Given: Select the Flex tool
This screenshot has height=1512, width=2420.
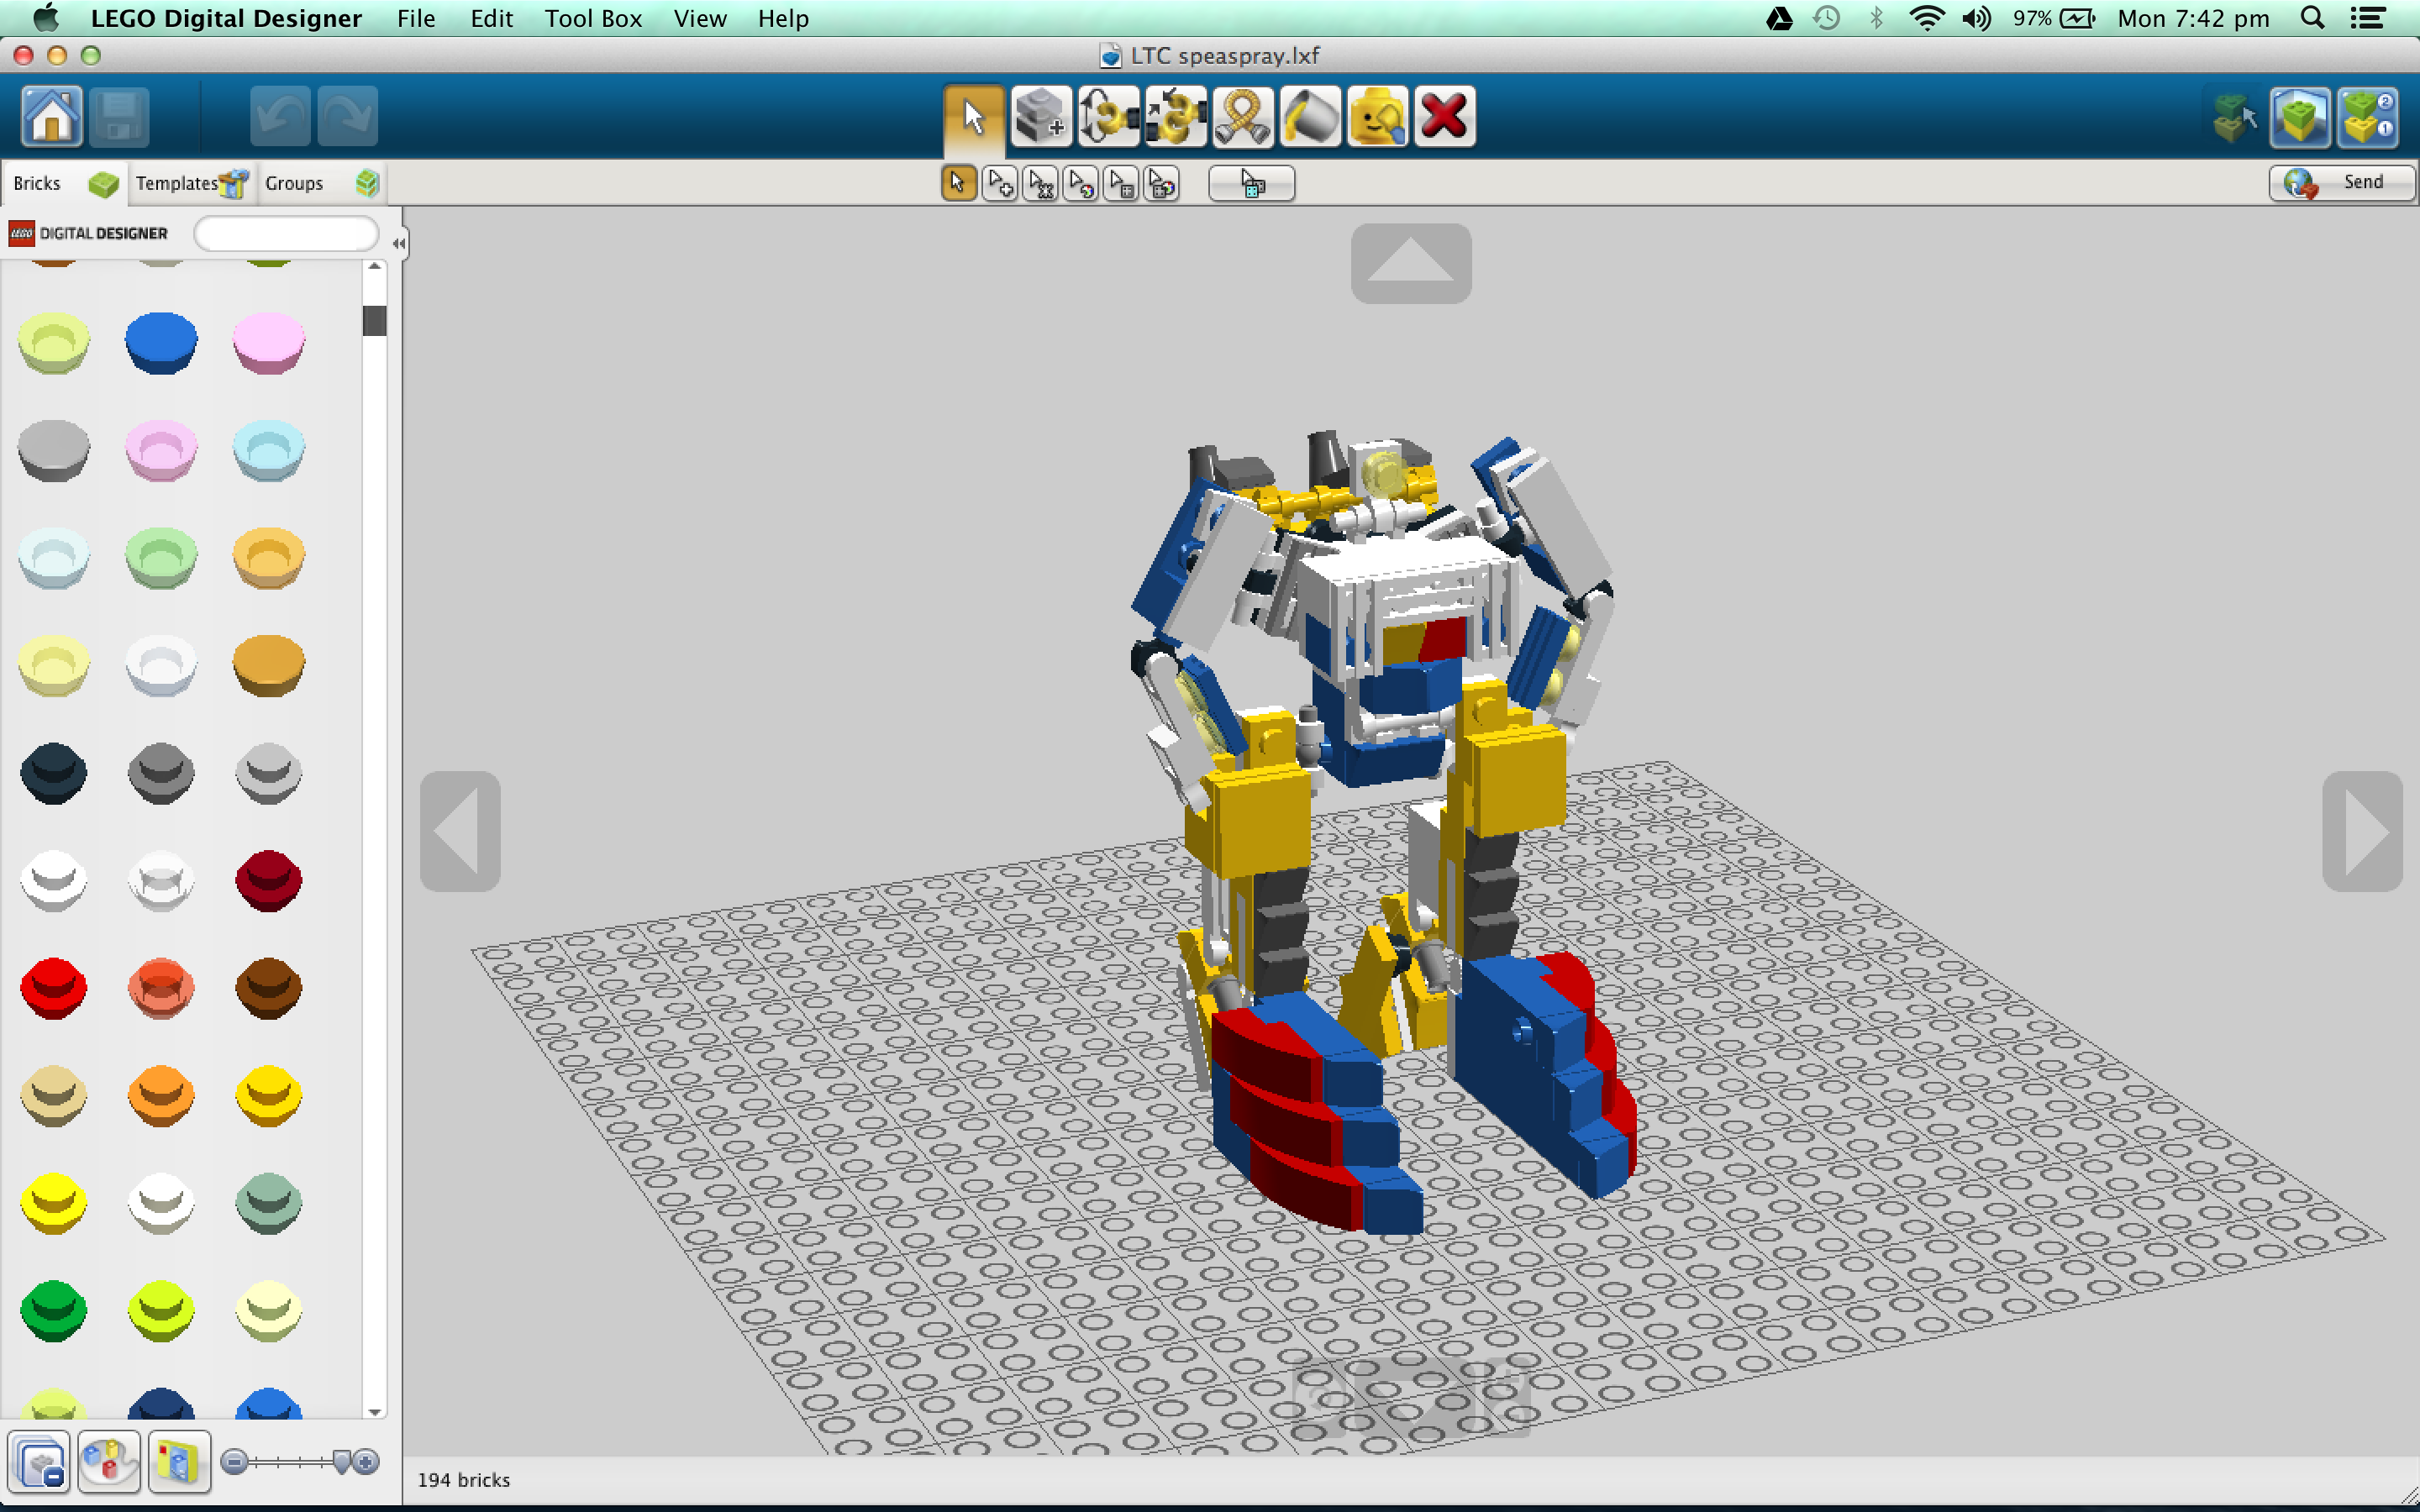Looking at the screenshot, I should click(1242, 115).
